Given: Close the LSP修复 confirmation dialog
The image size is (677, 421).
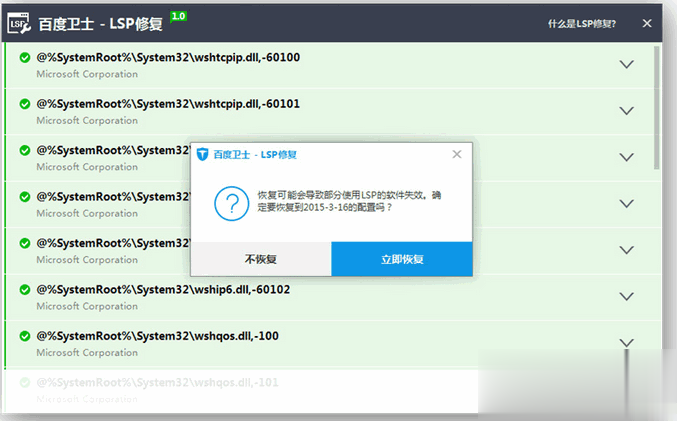Looking at the screenshot, I should pyautogui.click(x=457, y=154).
